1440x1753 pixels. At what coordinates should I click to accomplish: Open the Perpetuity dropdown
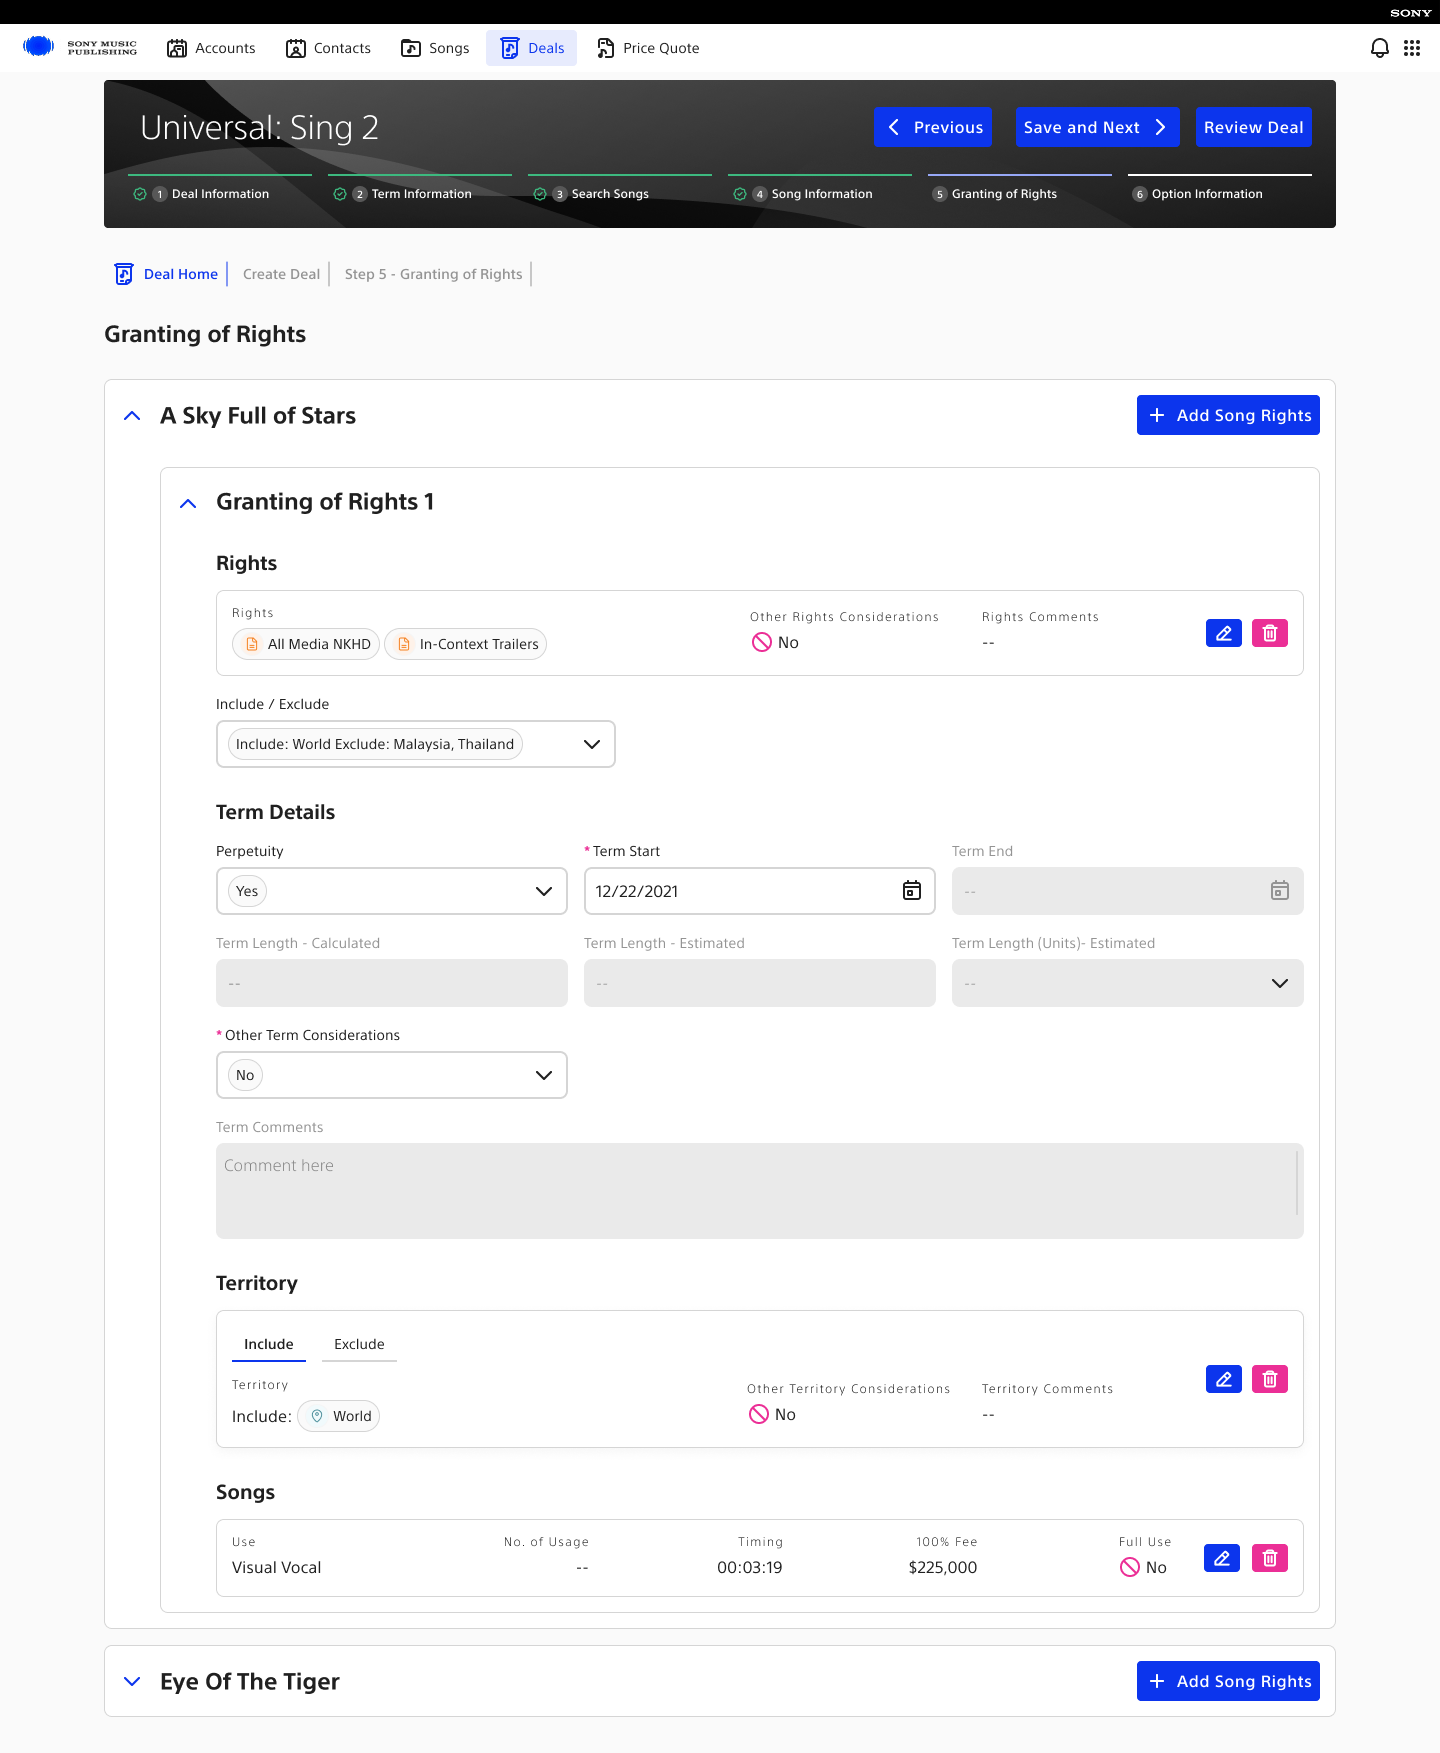click(x=392, y=891)
